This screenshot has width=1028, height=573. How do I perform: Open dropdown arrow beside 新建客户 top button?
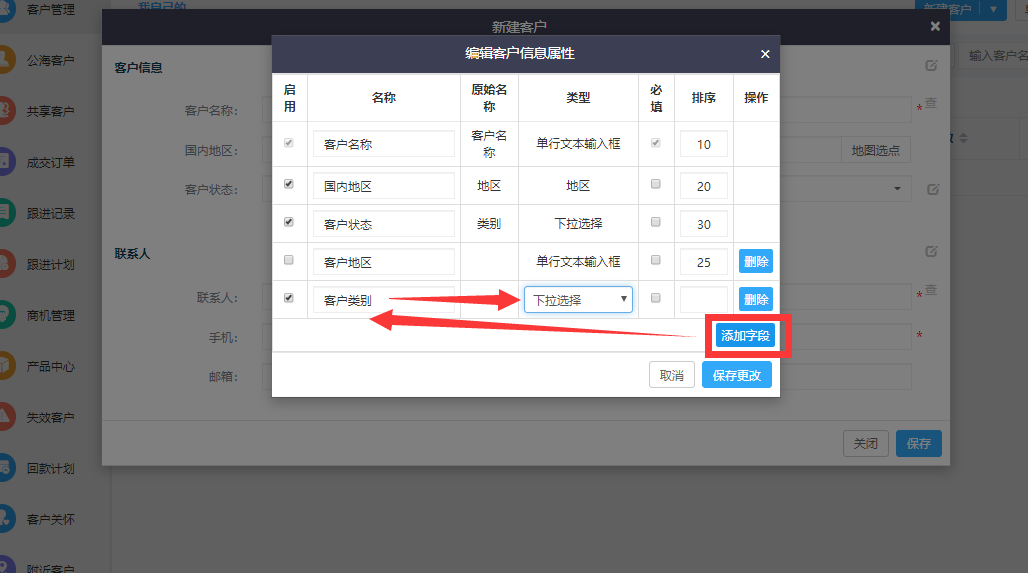[x=993, y=9]
